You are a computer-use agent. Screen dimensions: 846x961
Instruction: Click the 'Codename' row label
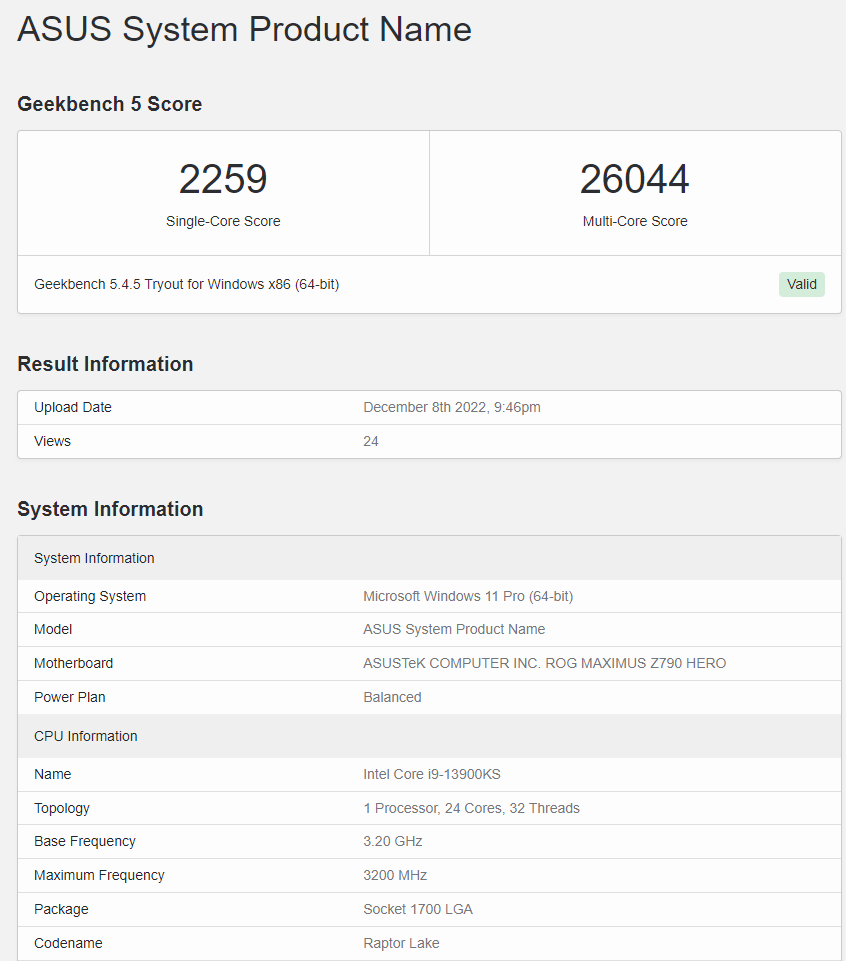coord(68,943)
